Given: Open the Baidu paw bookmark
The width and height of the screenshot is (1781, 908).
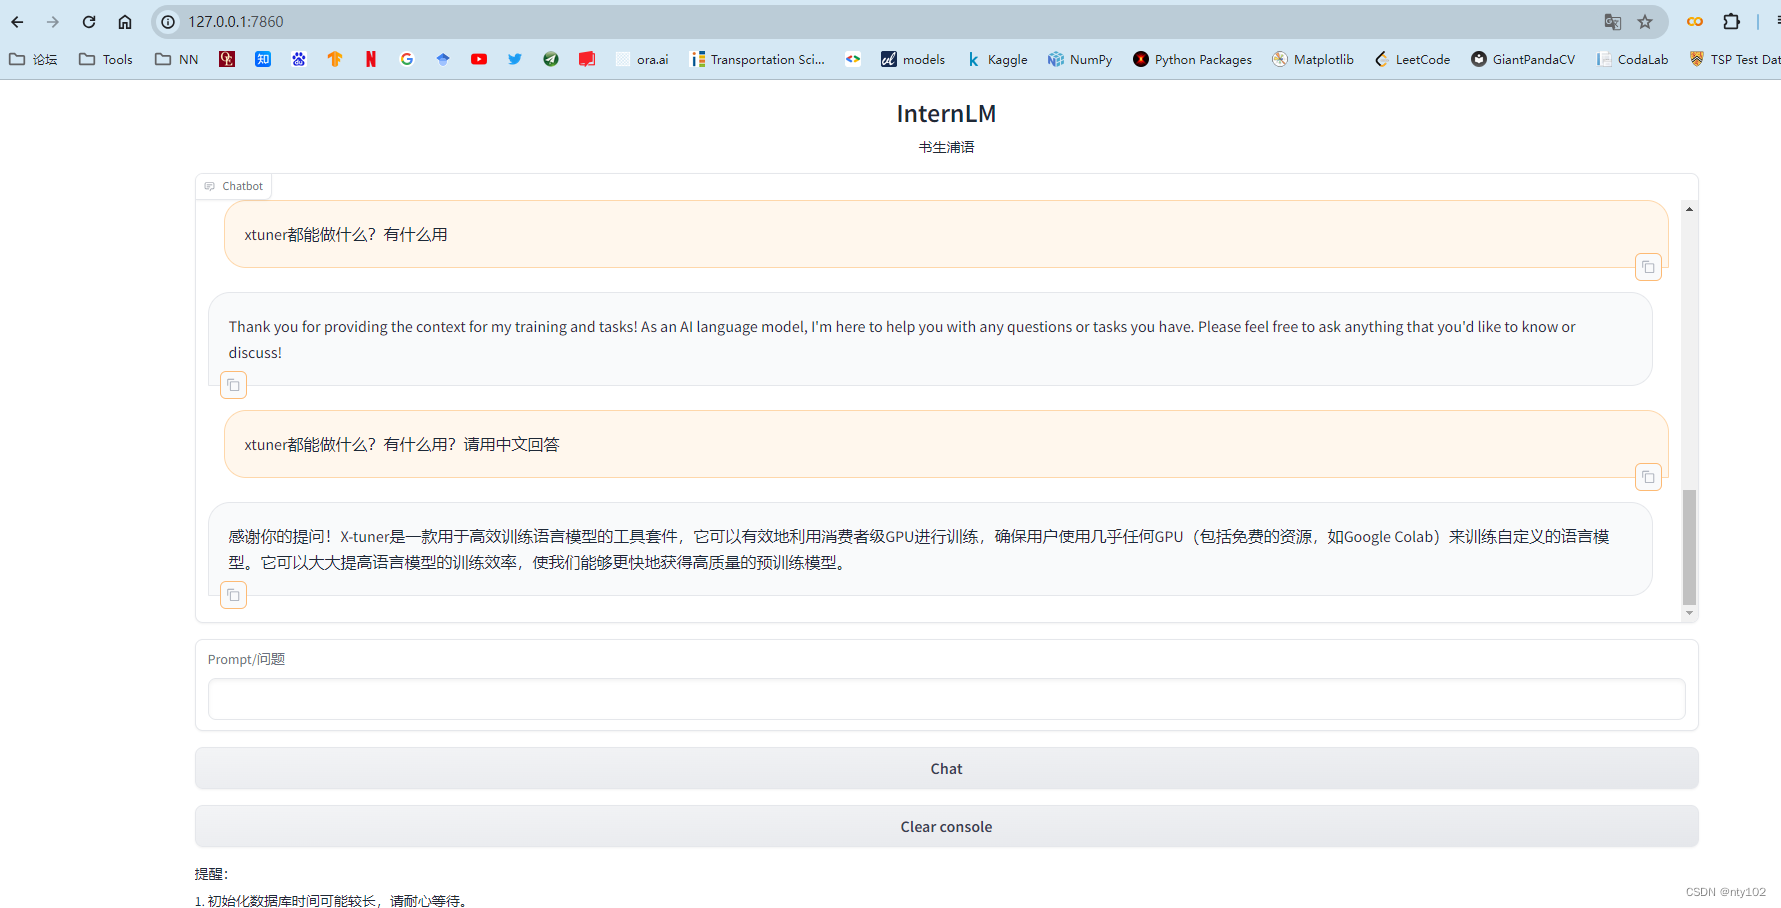Looking at the screenshot, I should tap(299, 60).
